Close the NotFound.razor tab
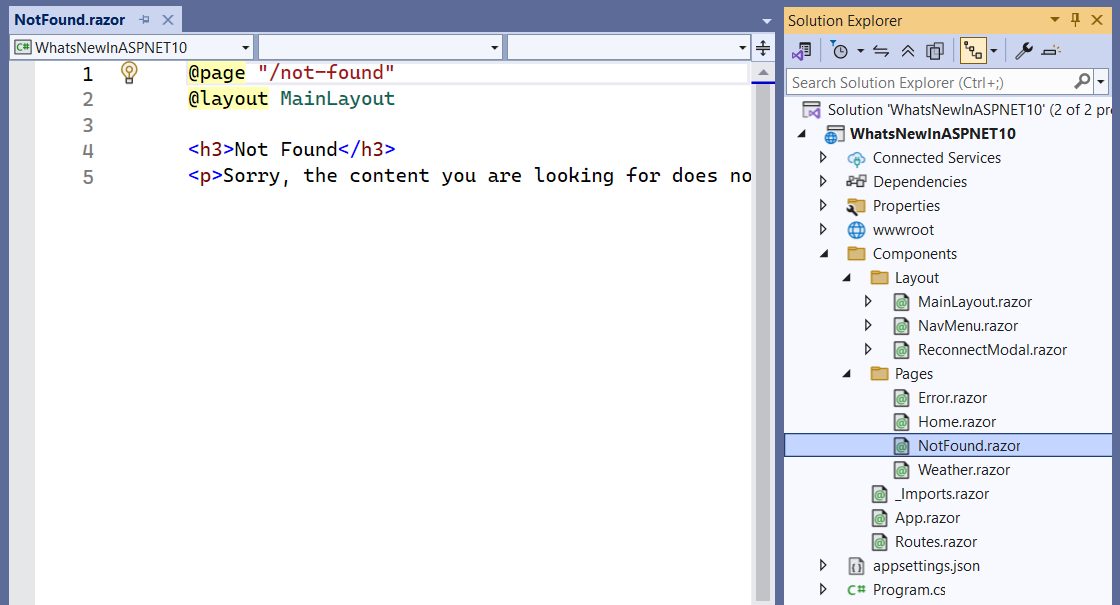This screenshot has height=605, width=1120. coord(167,20)
